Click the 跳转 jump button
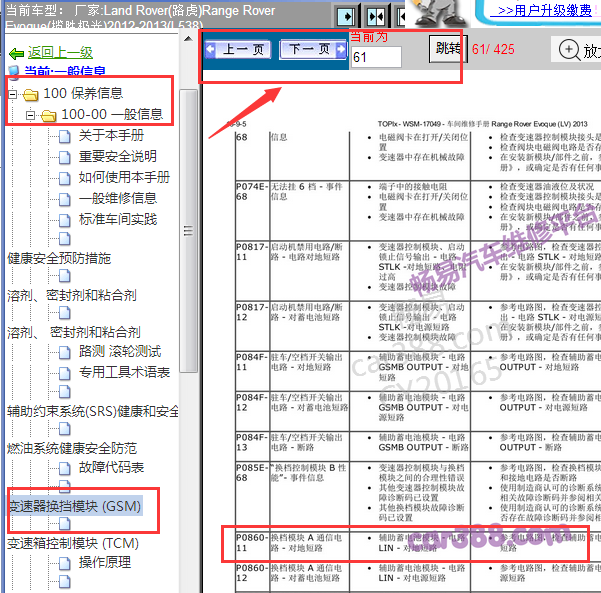 click(448, 49)
